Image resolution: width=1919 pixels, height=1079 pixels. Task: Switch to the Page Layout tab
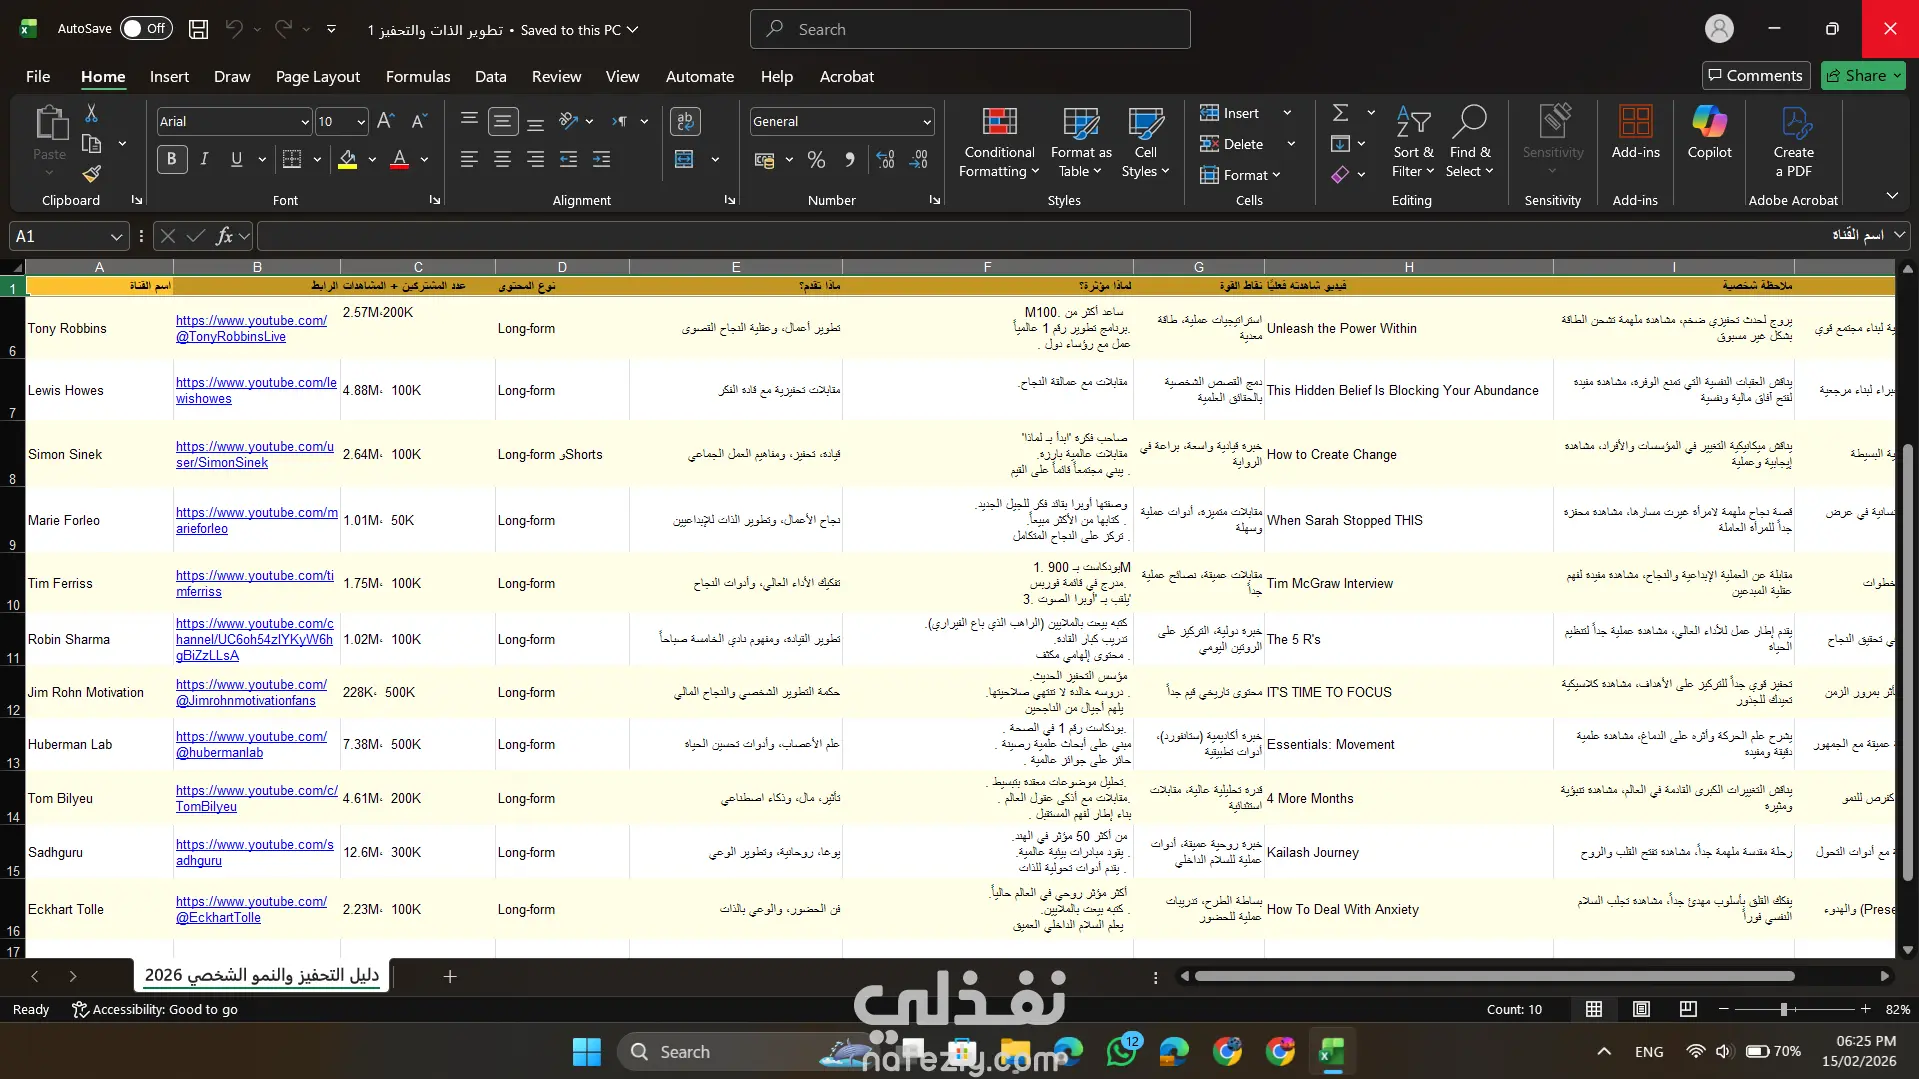[318, 76]
